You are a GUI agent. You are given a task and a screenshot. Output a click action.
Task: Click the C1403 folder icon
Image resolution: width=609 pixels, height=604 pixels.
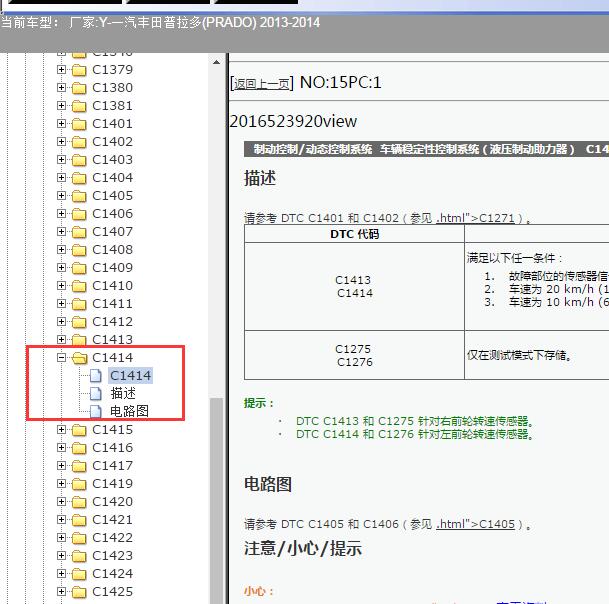(79, 160)
